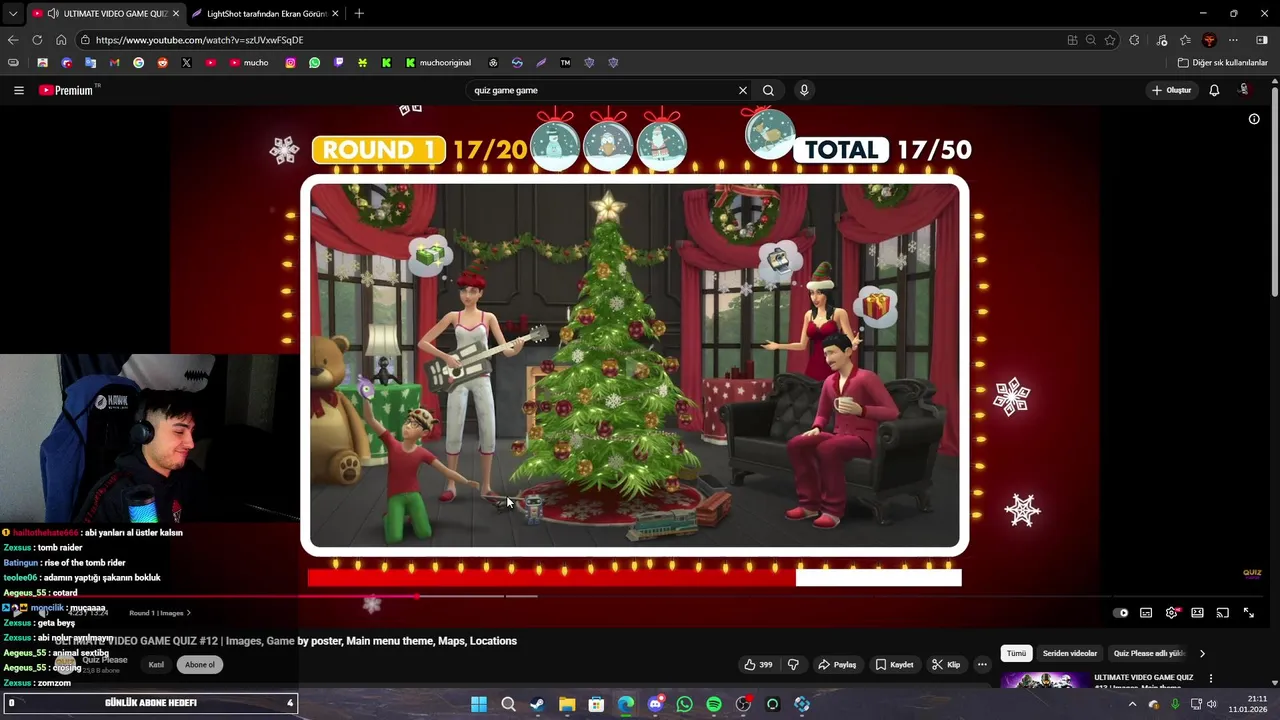1280x720 pixels.
Task: Create a clip with the 'Klip' button
Action: tap(946, 664)
